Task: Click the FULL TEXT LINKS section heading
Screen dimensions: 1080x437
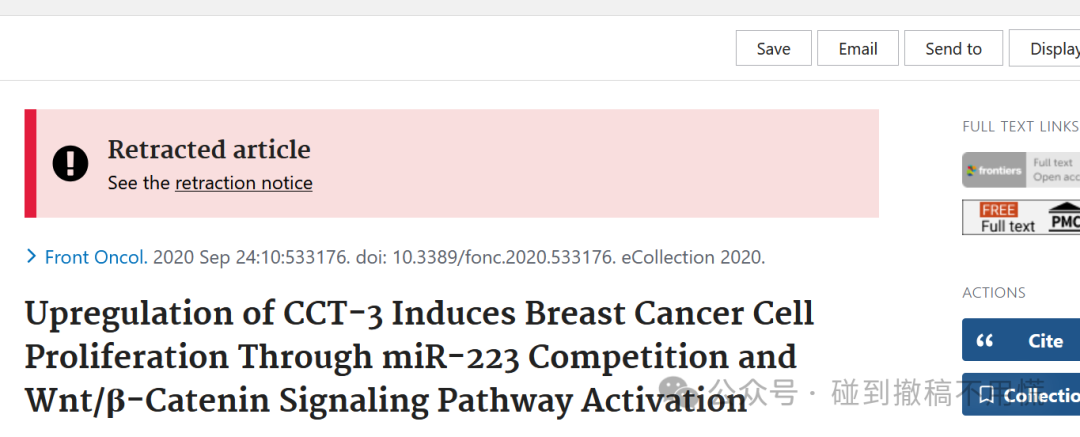Action: (x=1020, y=127)
